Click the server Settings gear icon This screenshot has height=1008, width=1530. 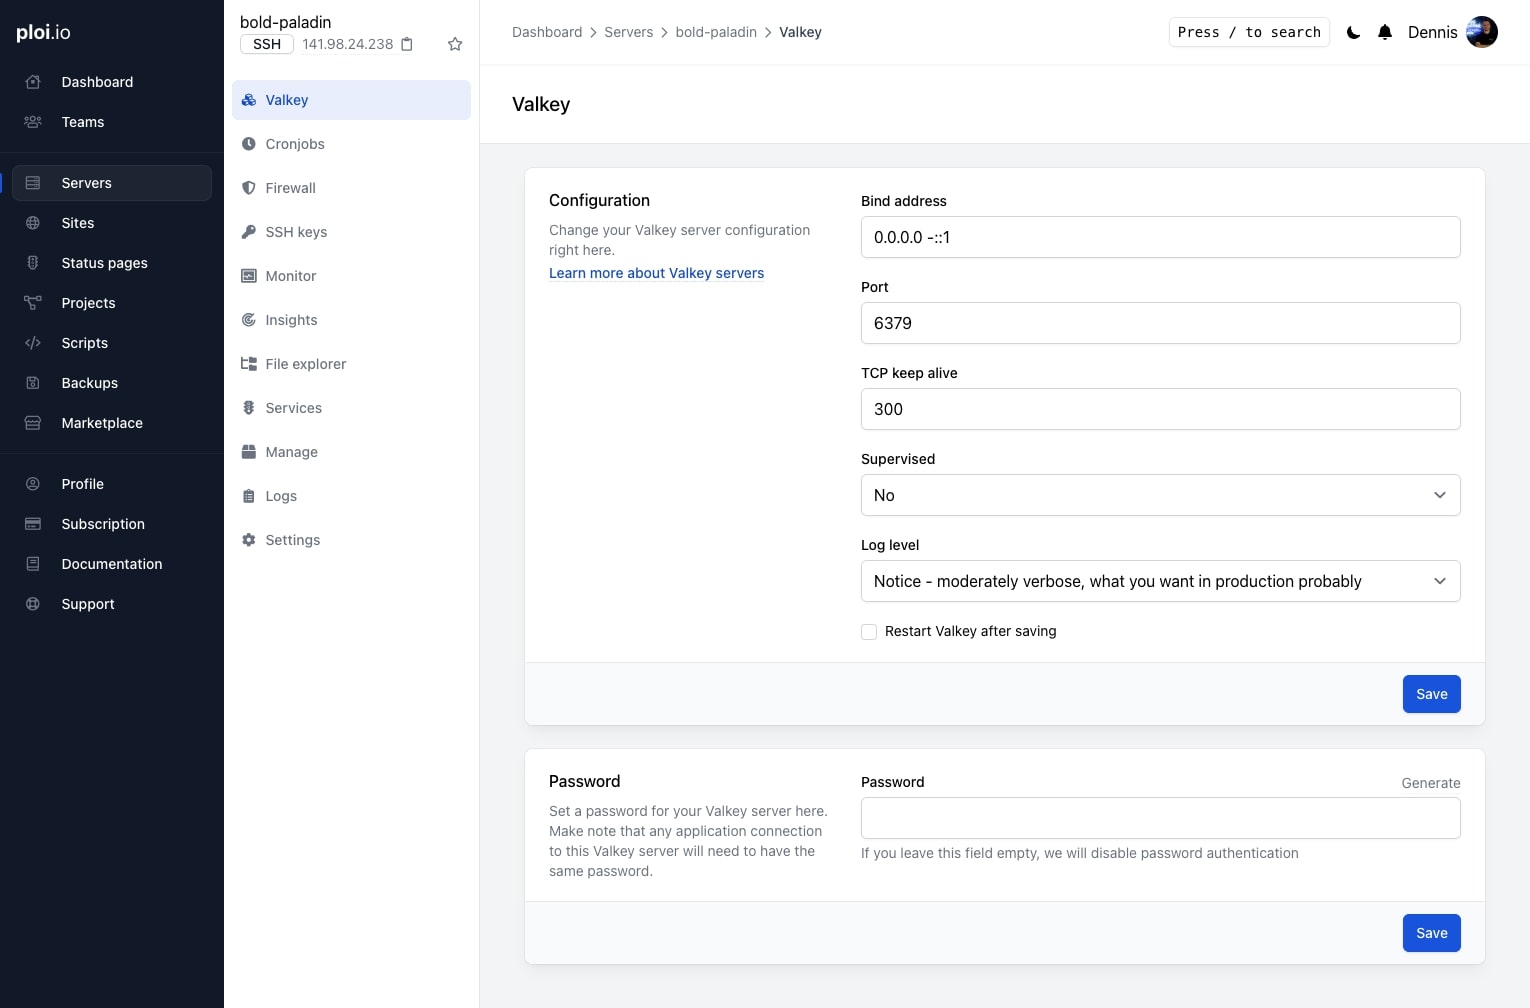(x=249, y=540)
